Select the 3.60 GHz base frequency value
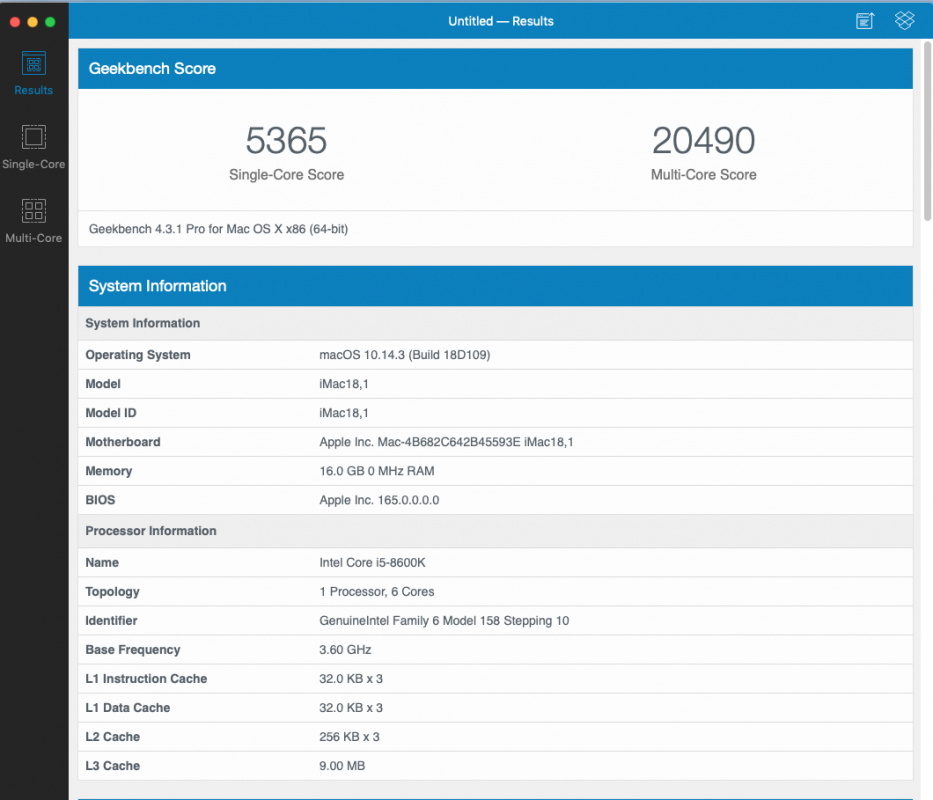Screen dimensions: 933x800 [345, 650]
